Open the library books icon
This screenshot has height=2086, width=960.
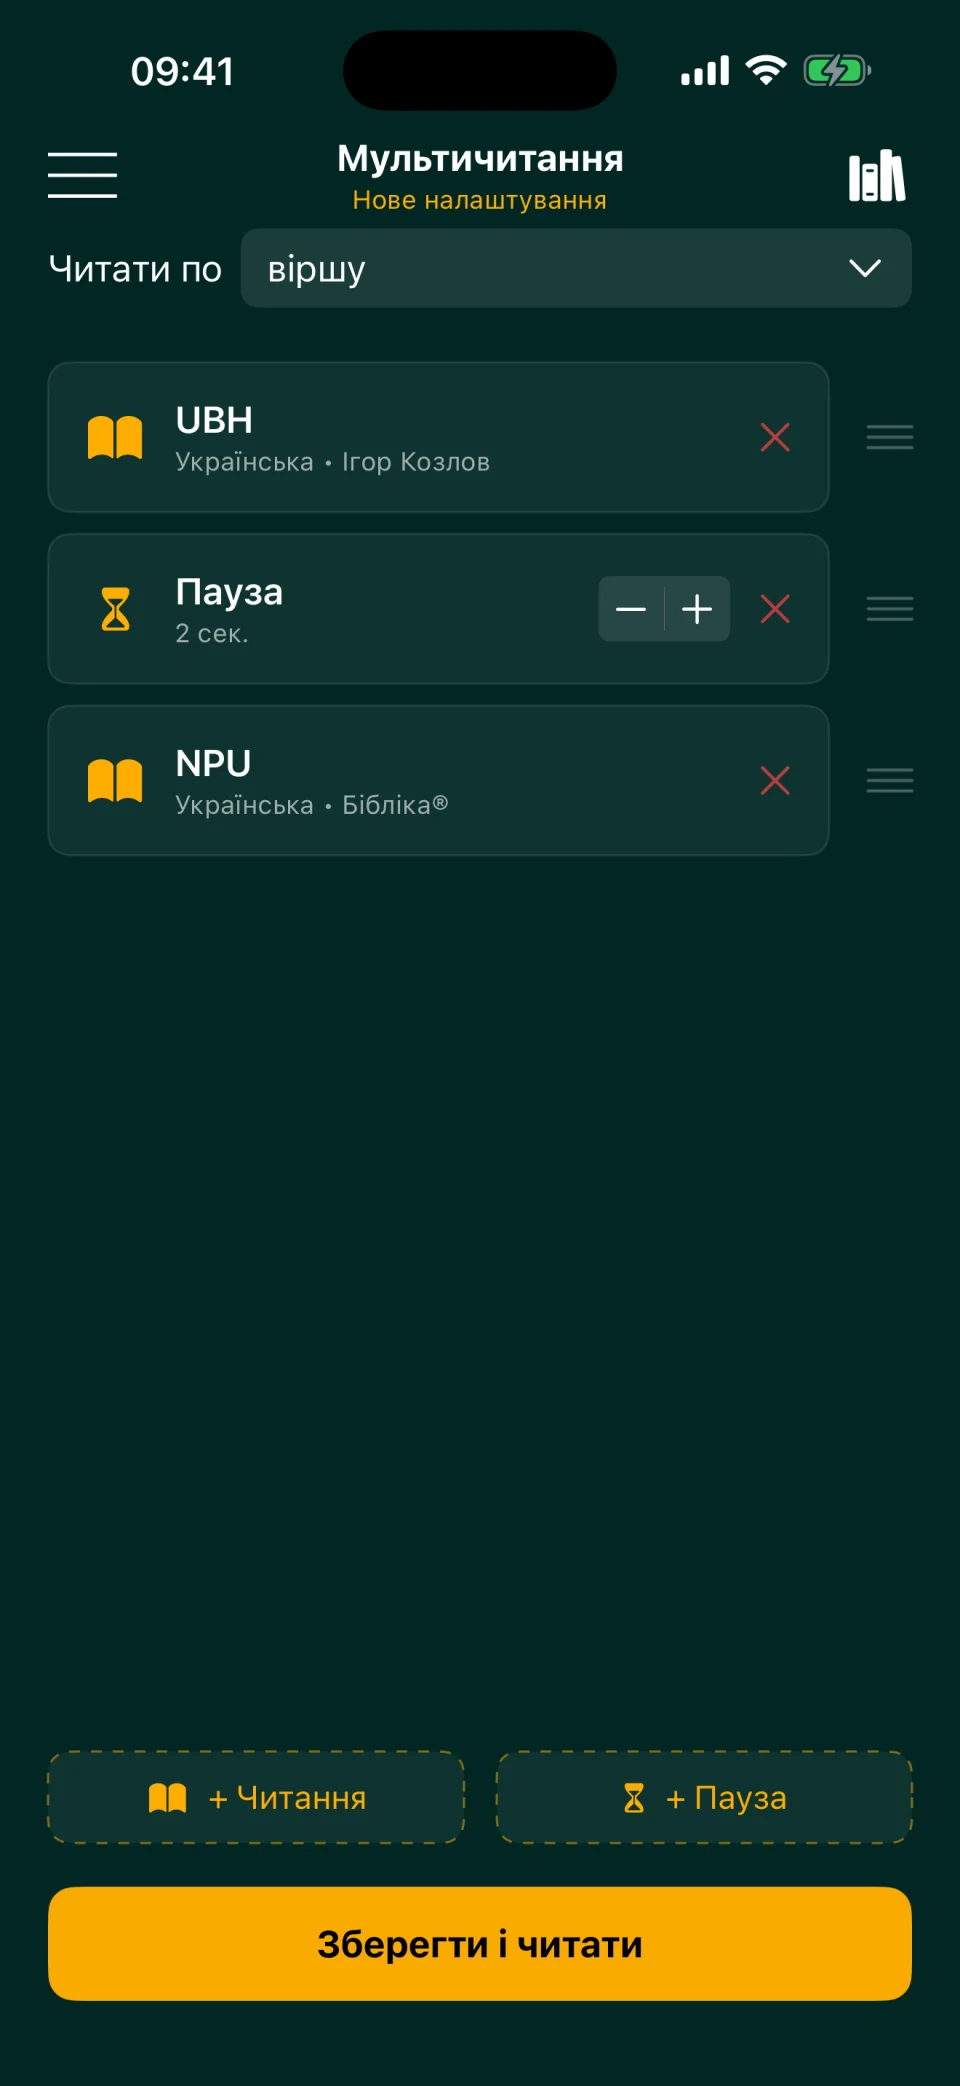(x=877, y=177)
